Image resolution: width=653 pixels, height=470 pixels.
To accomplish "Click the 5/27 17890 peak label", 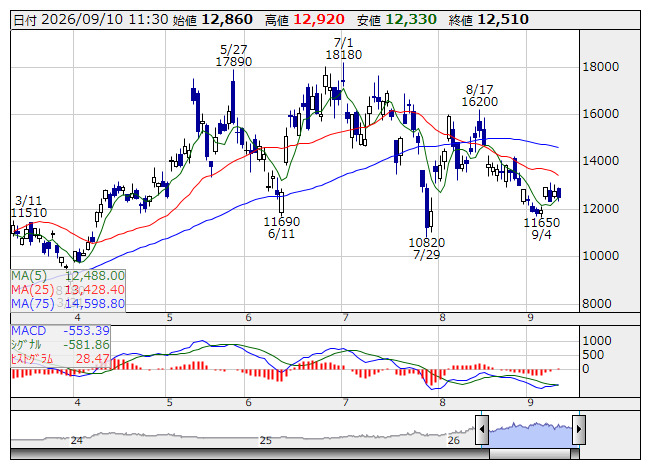I will [x=234, y=56].
